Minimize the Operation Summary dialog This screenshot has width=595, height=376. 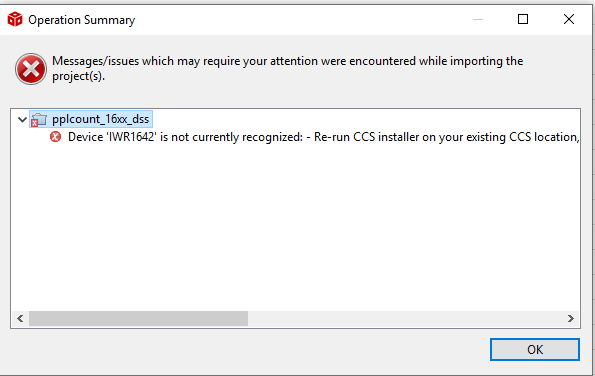click(478, 19)
